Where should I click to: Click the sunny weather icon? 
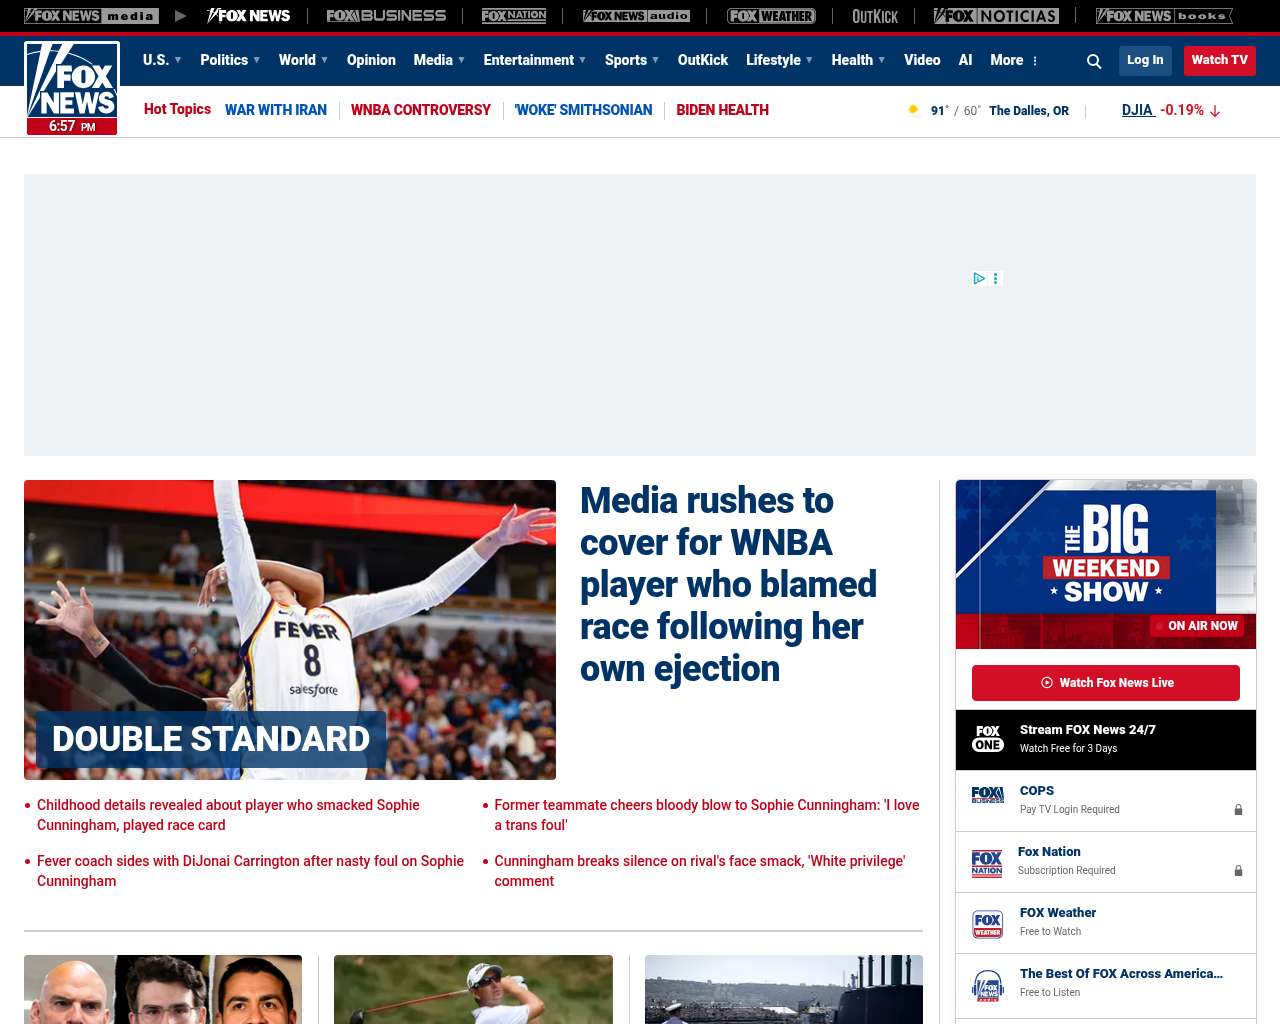tap(913, 110)
